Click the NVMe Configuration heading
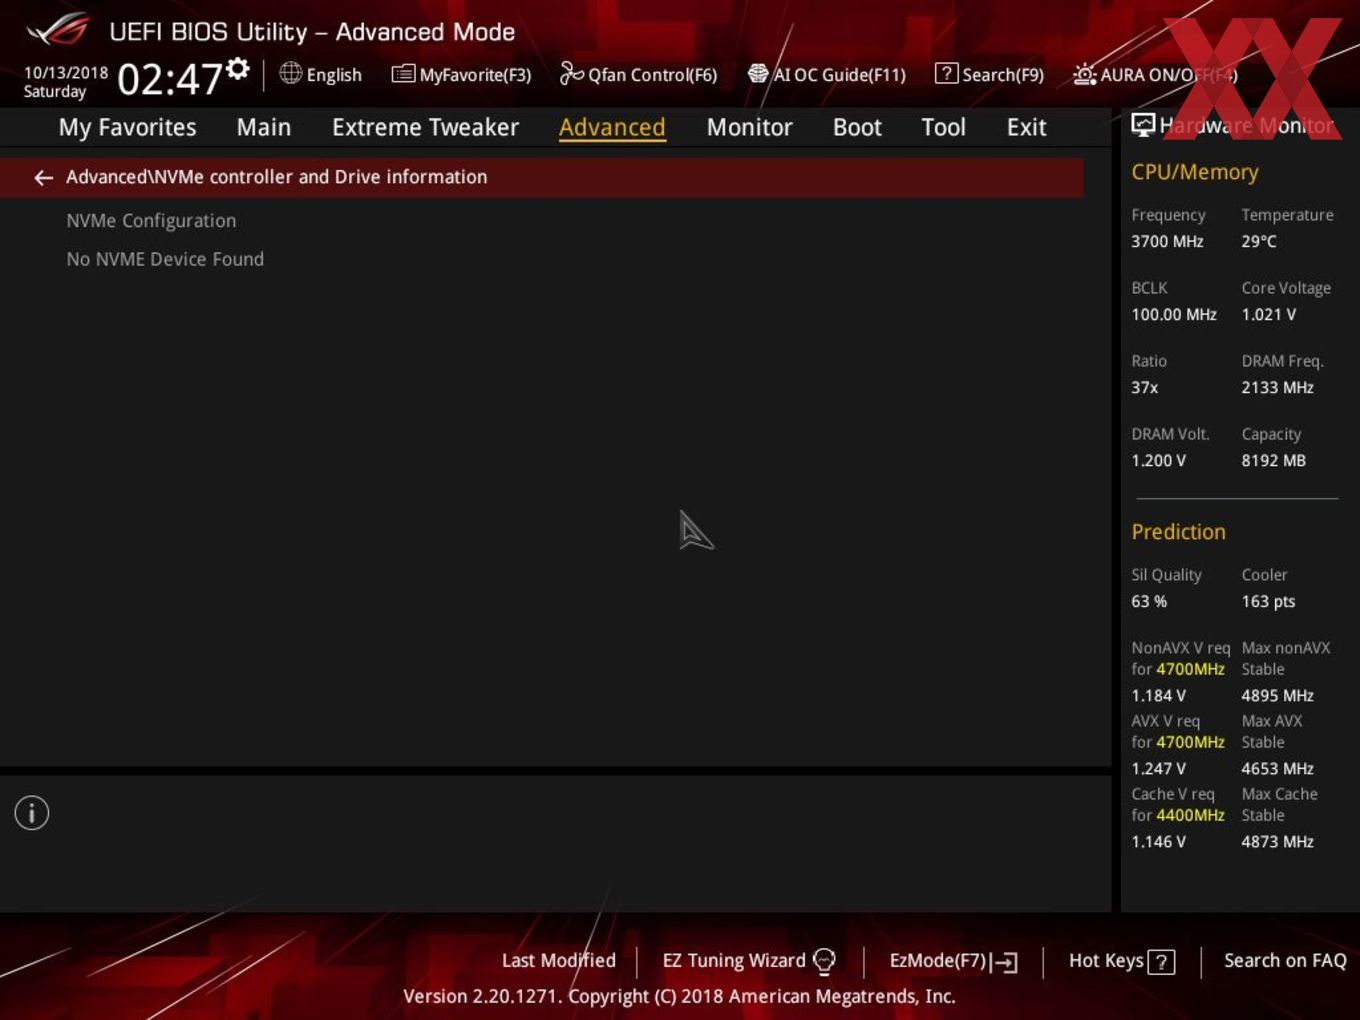 (x=151, y=221)
